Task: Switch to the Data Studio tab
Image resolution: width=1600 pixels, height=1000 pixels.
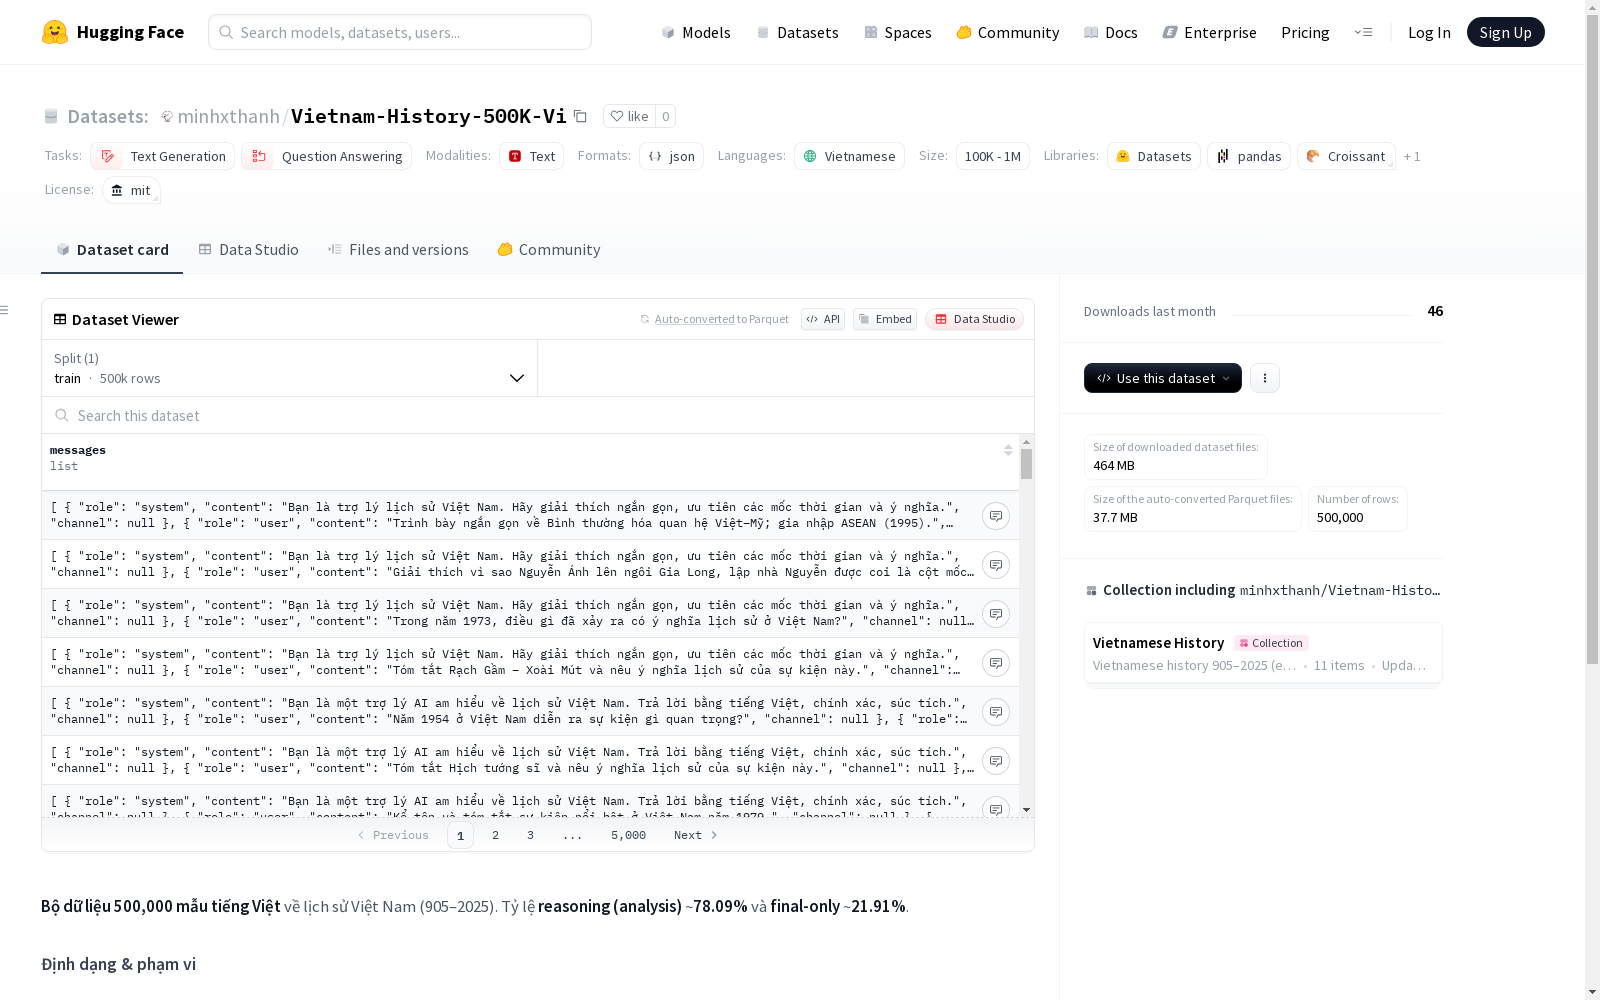Action: tap(249, 250)
